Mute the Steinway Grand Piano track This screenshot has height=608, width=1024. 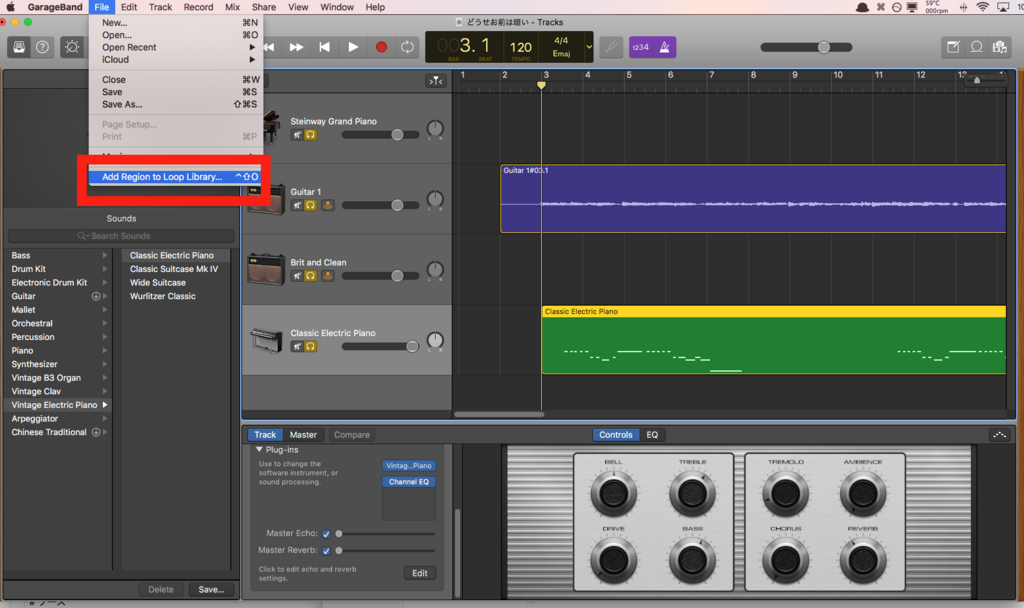click(297, 135)
